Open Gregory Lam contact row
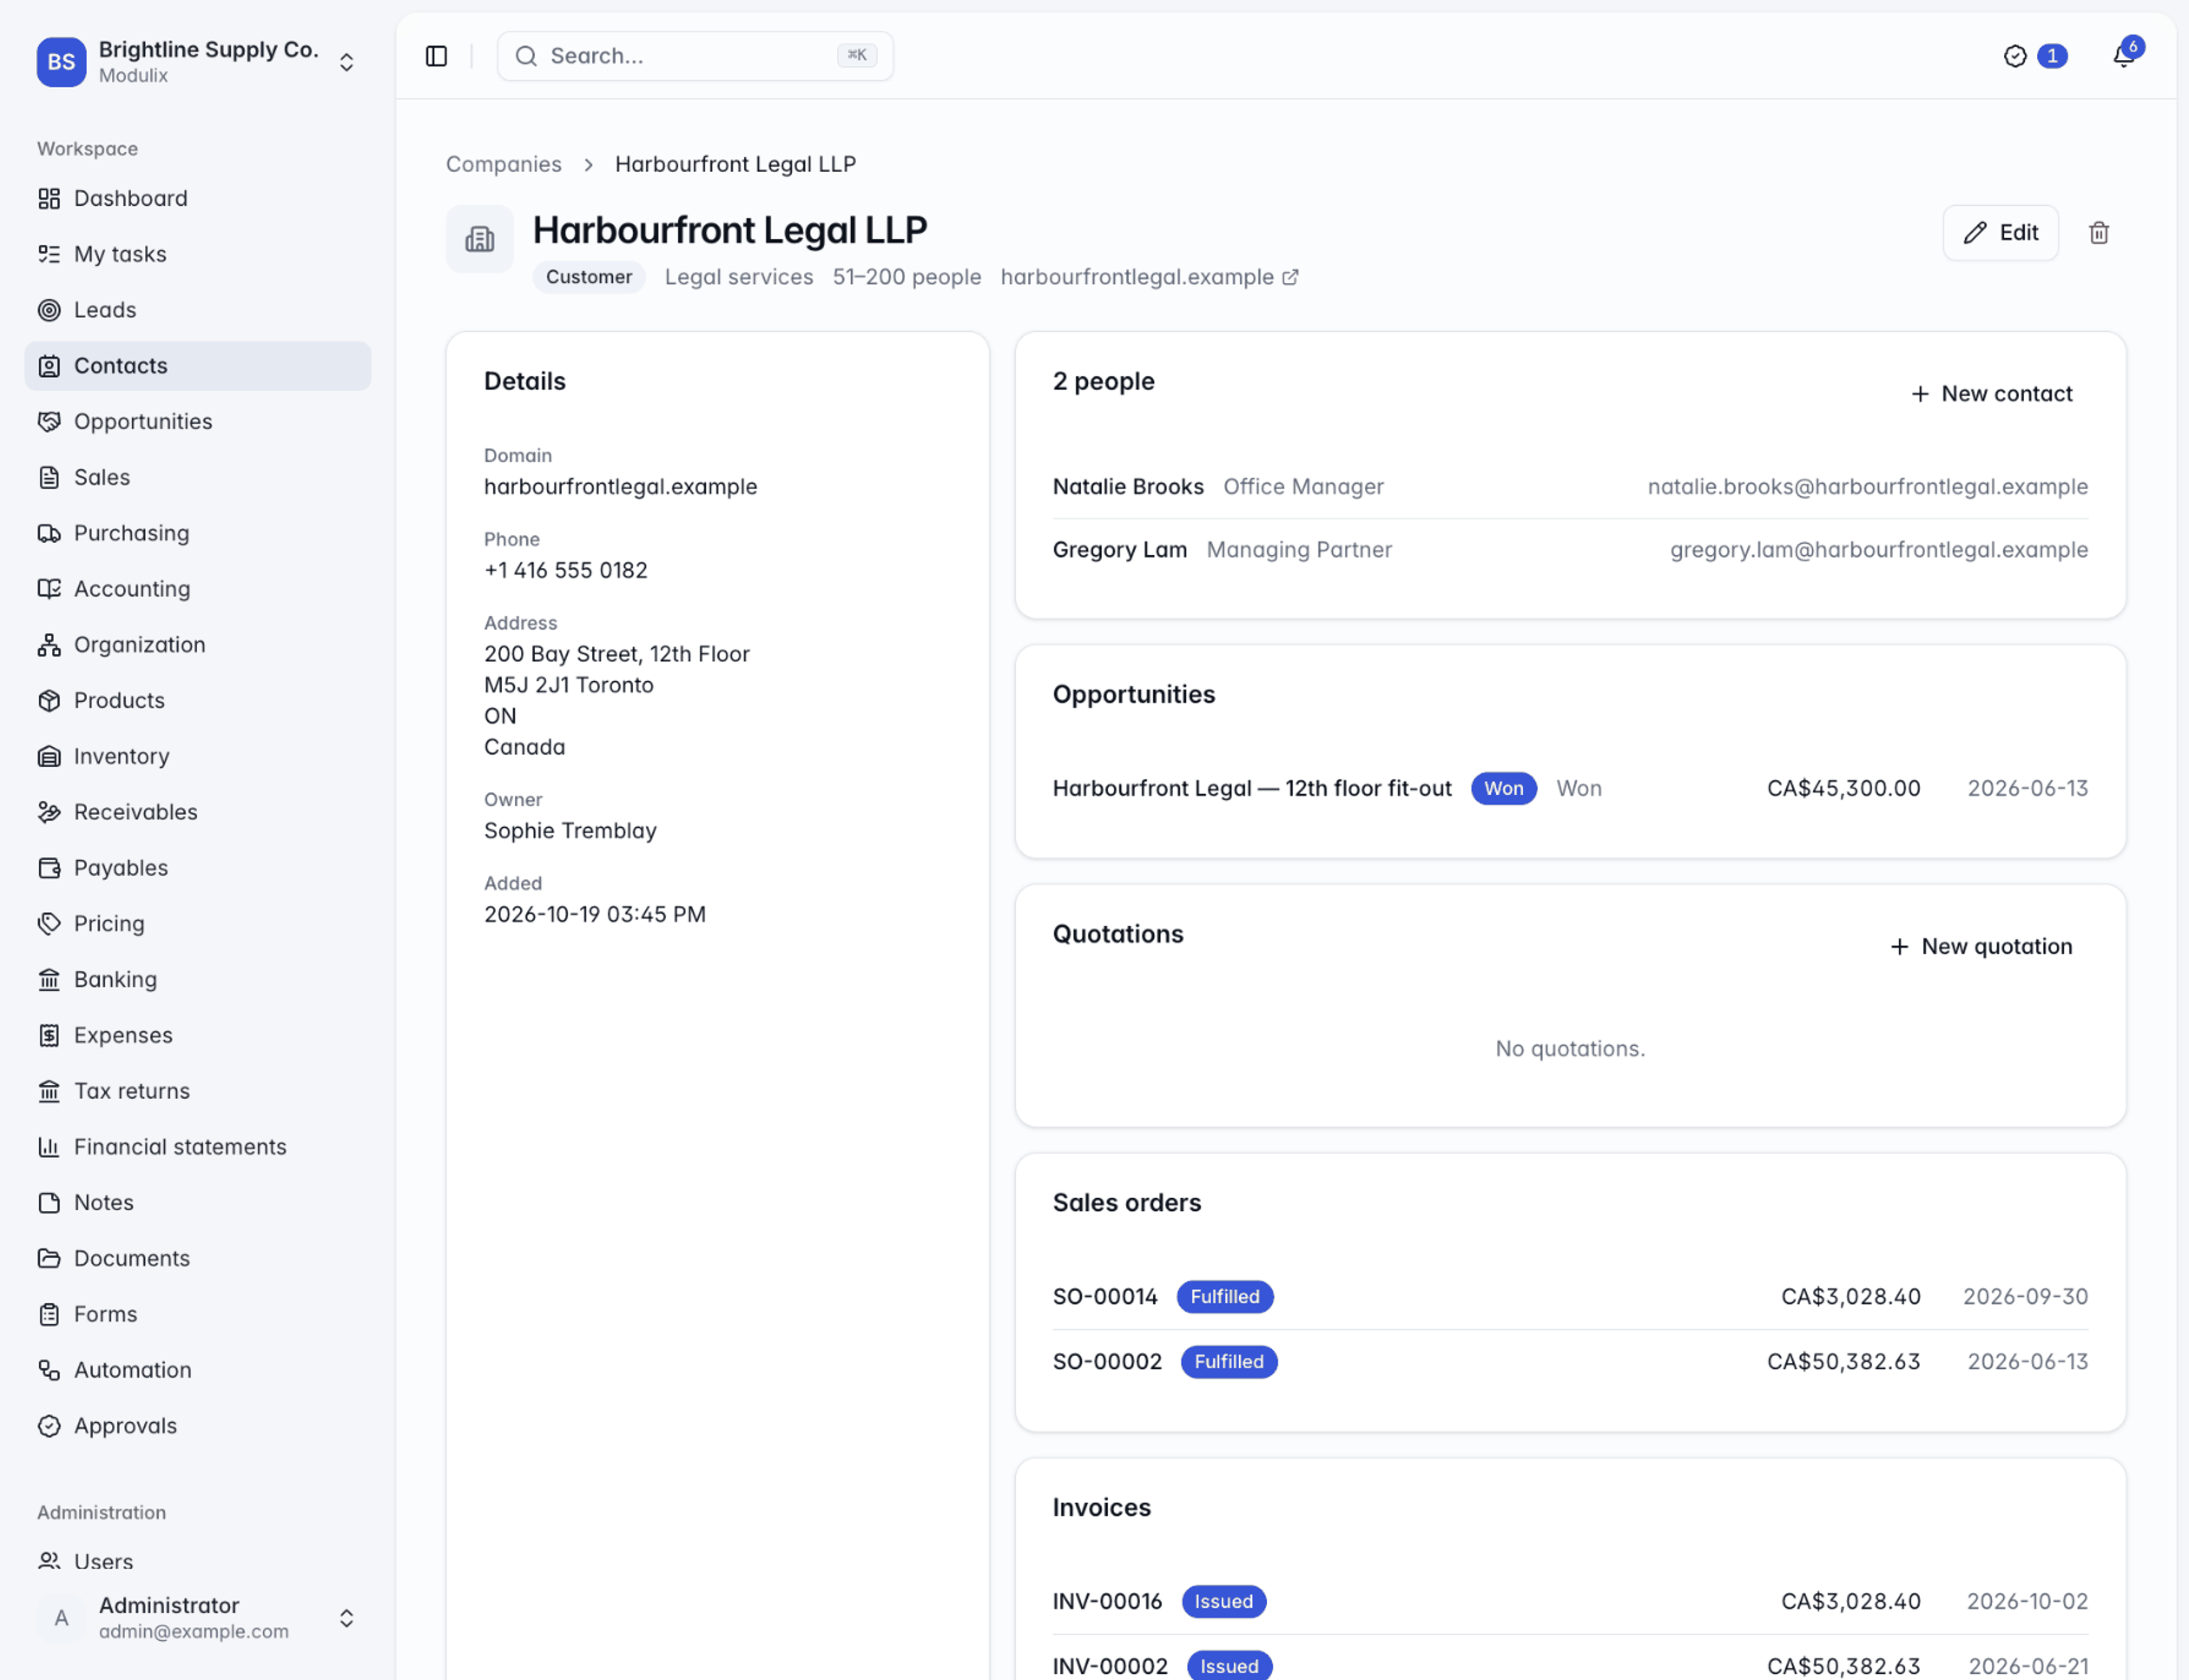2189x1680 pixels. tap(1570, 550)
